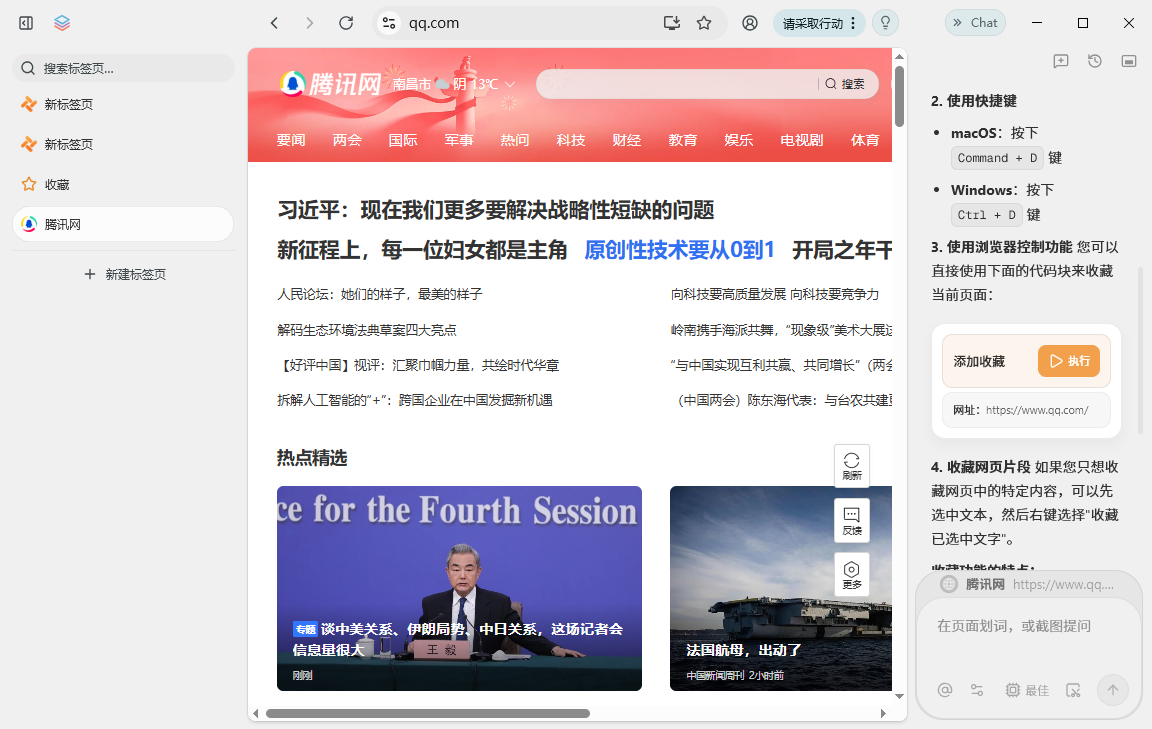Open the 收藏 favorites item
This screenshot has width=1152, height=729.
[123, 184]
